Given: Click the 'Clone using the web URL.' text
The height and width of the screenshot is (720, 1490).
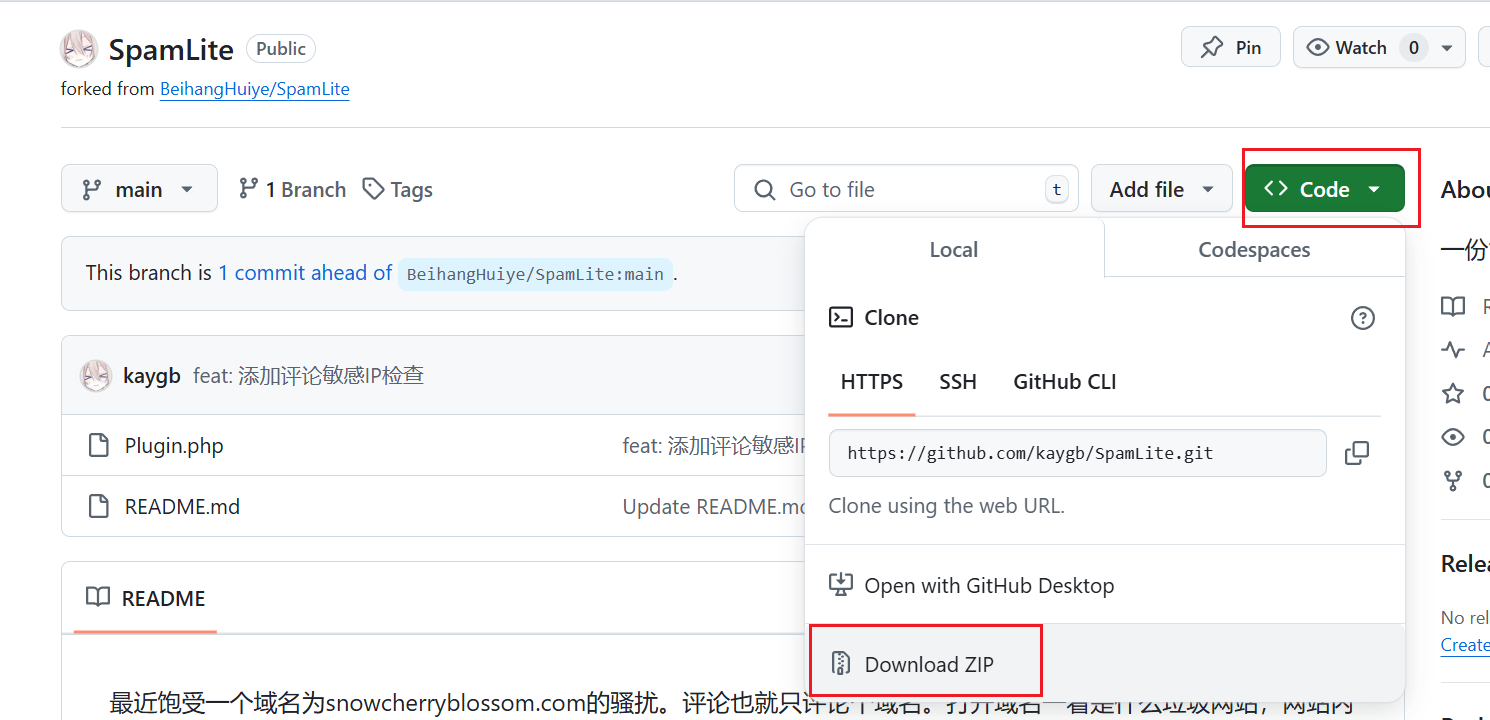Looking at the screenshot, I should [x=946, y=506].
